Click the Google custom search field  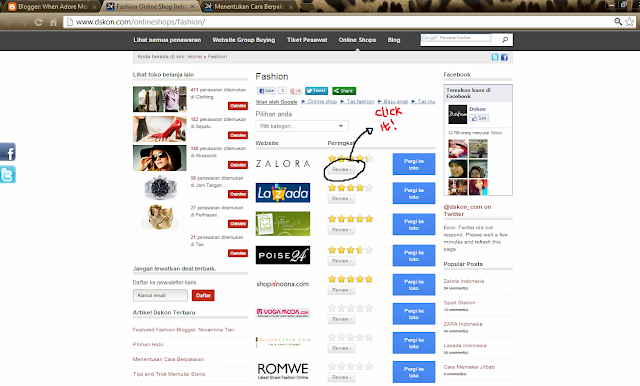click(456, 38)
